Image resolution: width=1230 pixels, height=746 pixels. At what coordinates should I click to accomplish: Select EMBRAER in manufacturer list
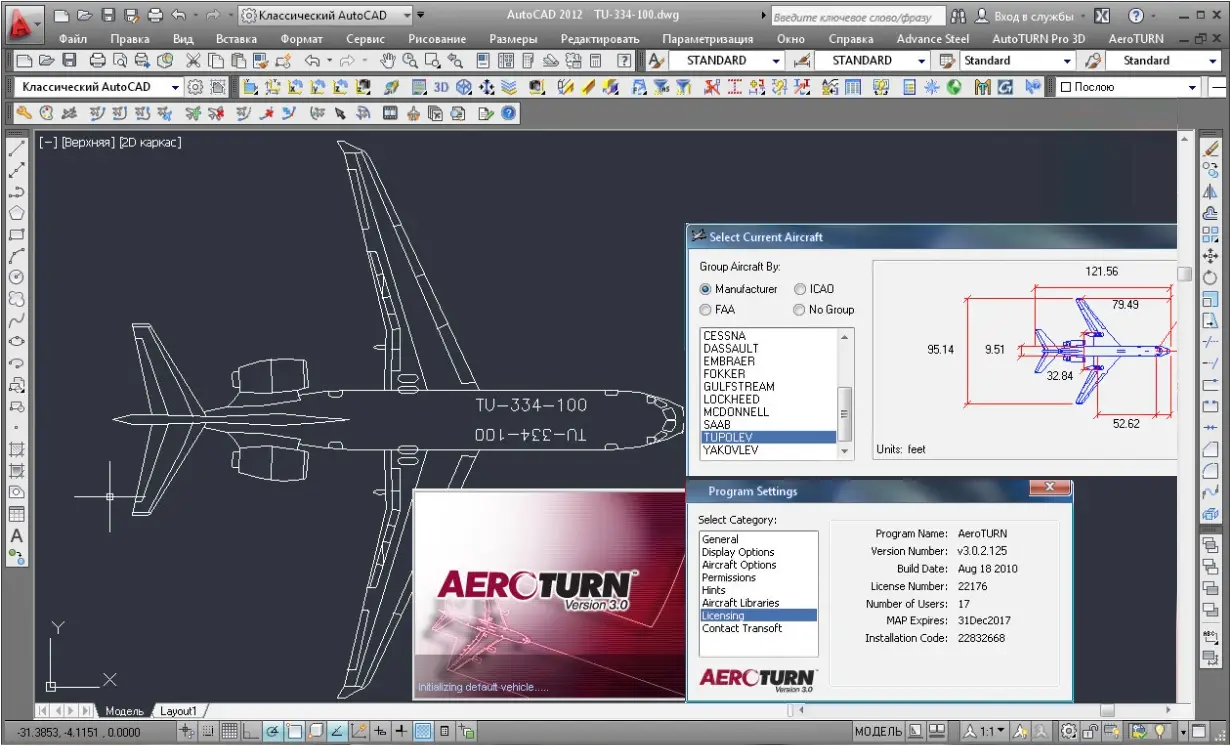pyautogui.click(x=729, y=361)
